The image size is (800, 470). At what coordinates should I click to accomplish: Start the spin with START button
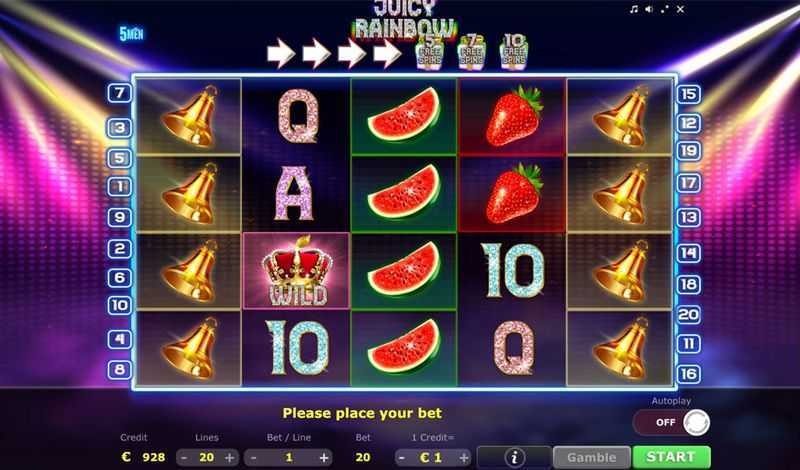pos(671,457)
